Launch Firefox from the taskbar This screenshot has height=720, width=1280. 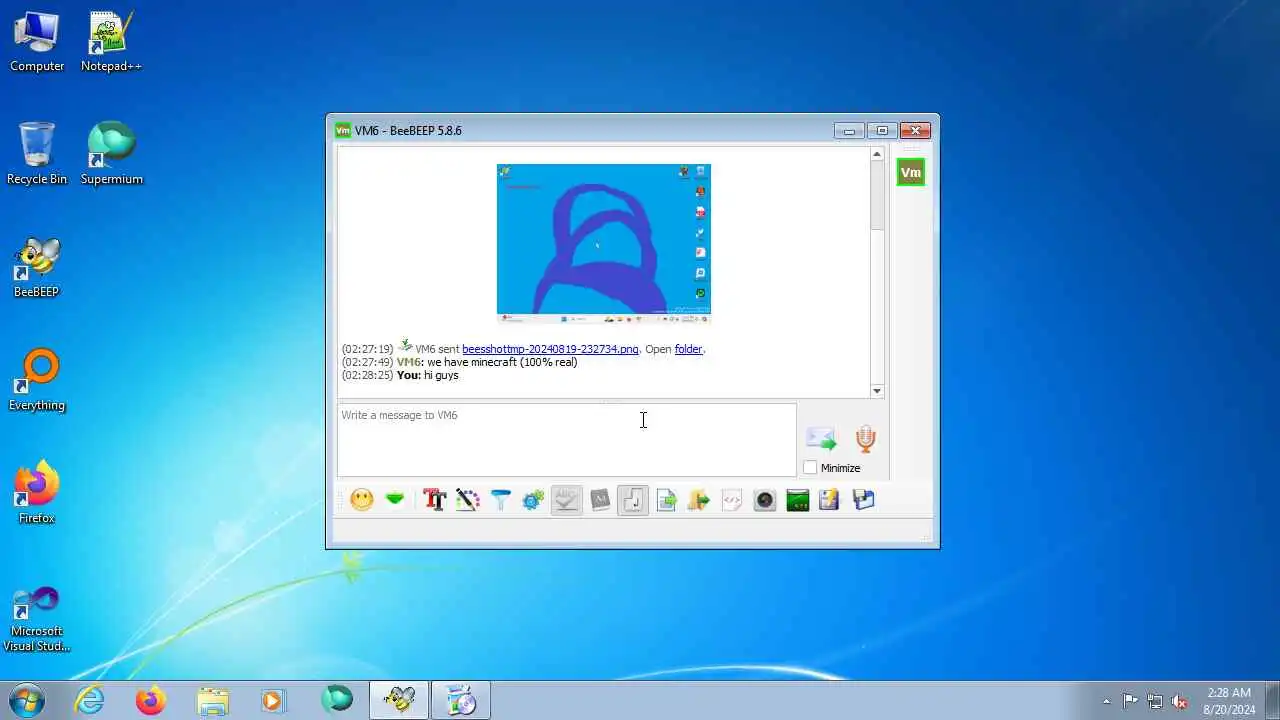click(x=151, y=700)
